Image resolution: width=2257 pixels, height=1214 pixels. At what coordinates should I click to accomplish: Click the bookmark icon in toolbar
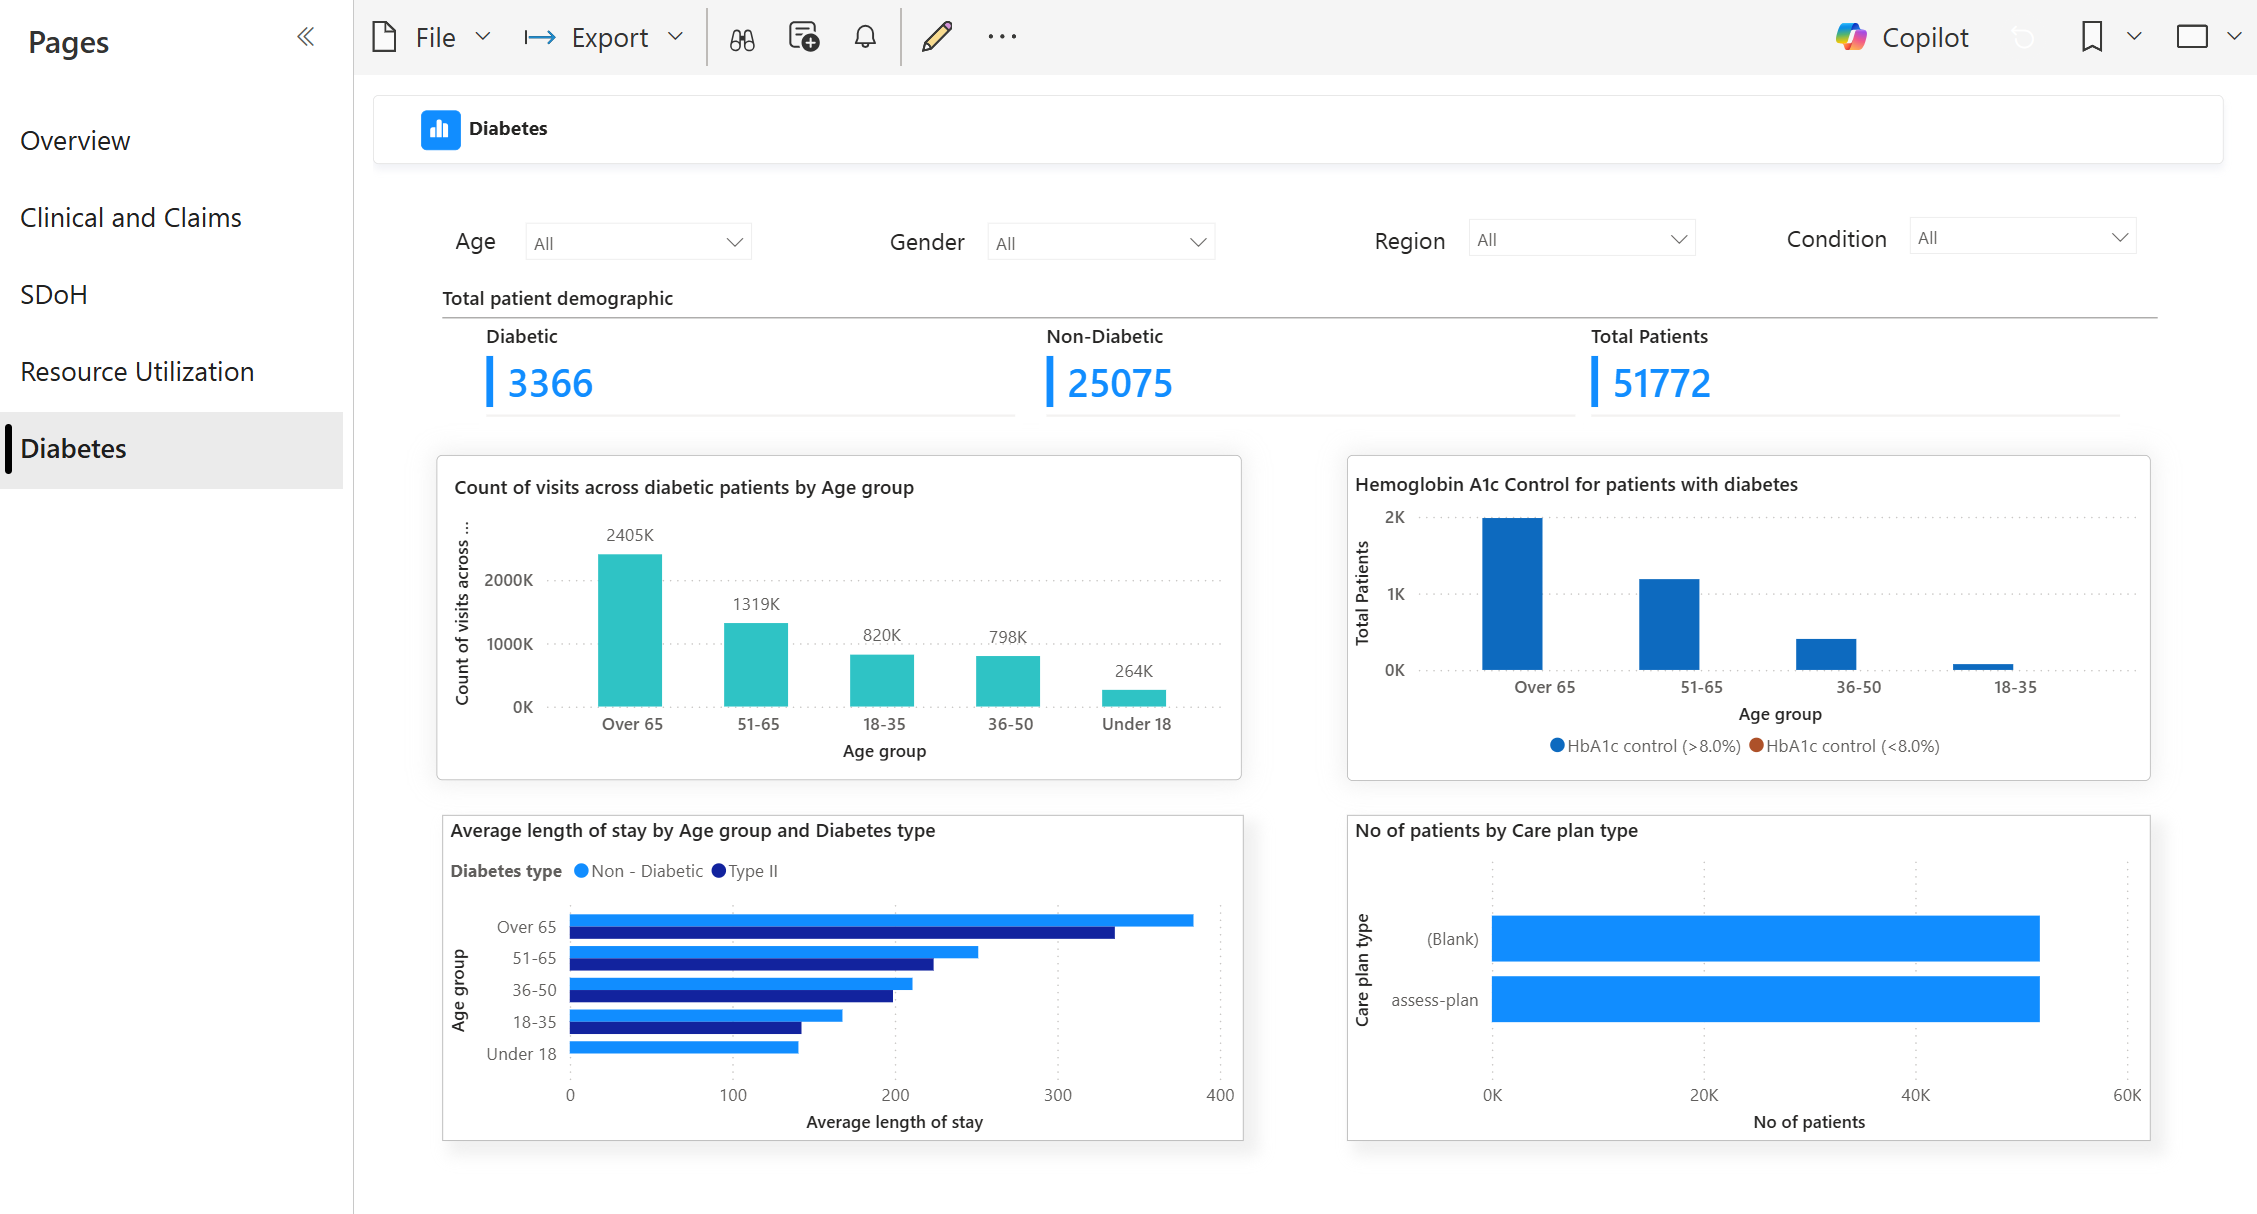tap(2091, 37)
